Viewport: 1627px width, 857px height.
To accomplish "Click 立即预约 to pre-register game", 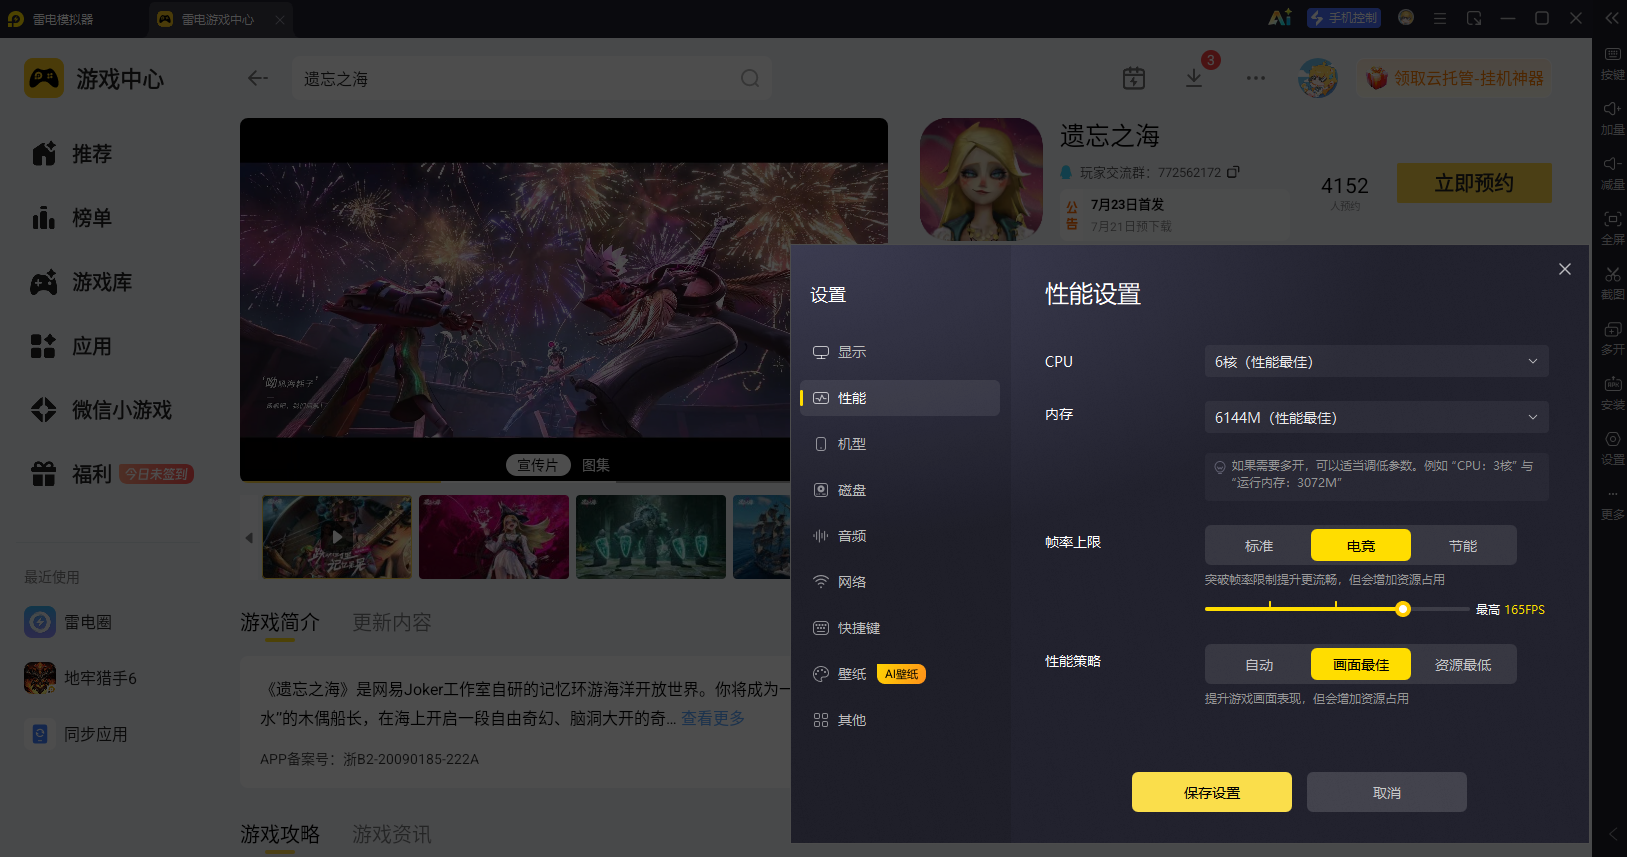I will click(1474, 183).
